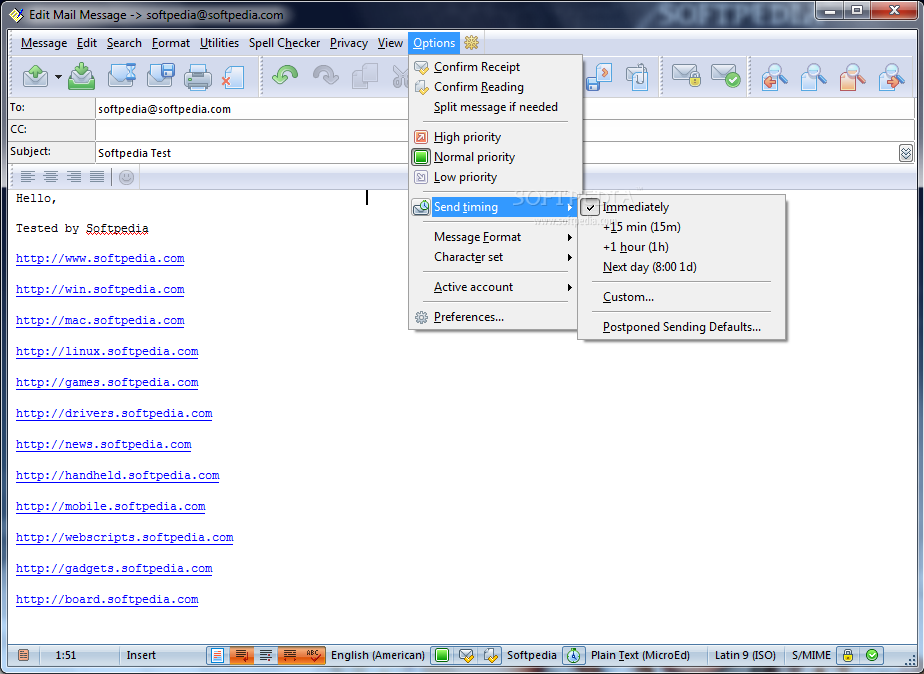This screenshot has width=924, height=674.
Task: Toggle S/MIME padlock encryption in status bar
Action: (x=848, y=655)
